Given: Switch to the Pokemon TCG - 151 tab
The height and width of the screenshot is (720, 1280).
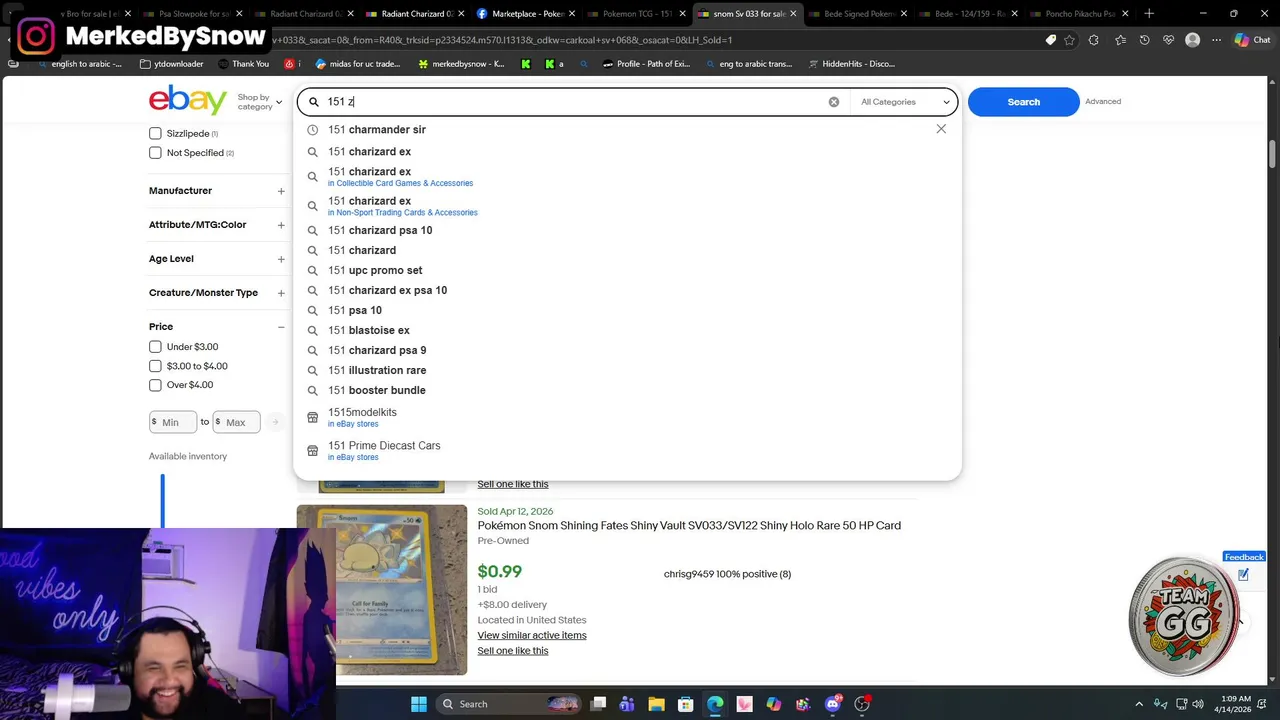Looking at the screenshot, I should 636,14.
